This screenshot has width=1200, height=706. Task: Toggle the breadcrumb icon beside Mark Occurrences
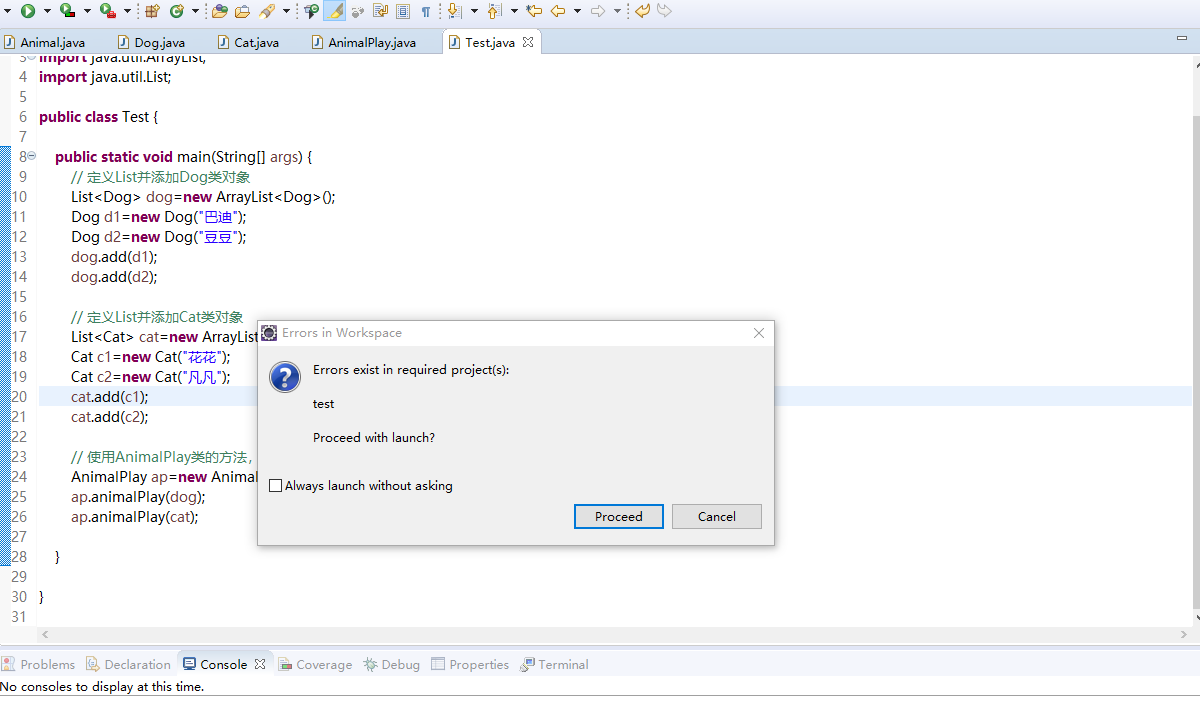312,11
